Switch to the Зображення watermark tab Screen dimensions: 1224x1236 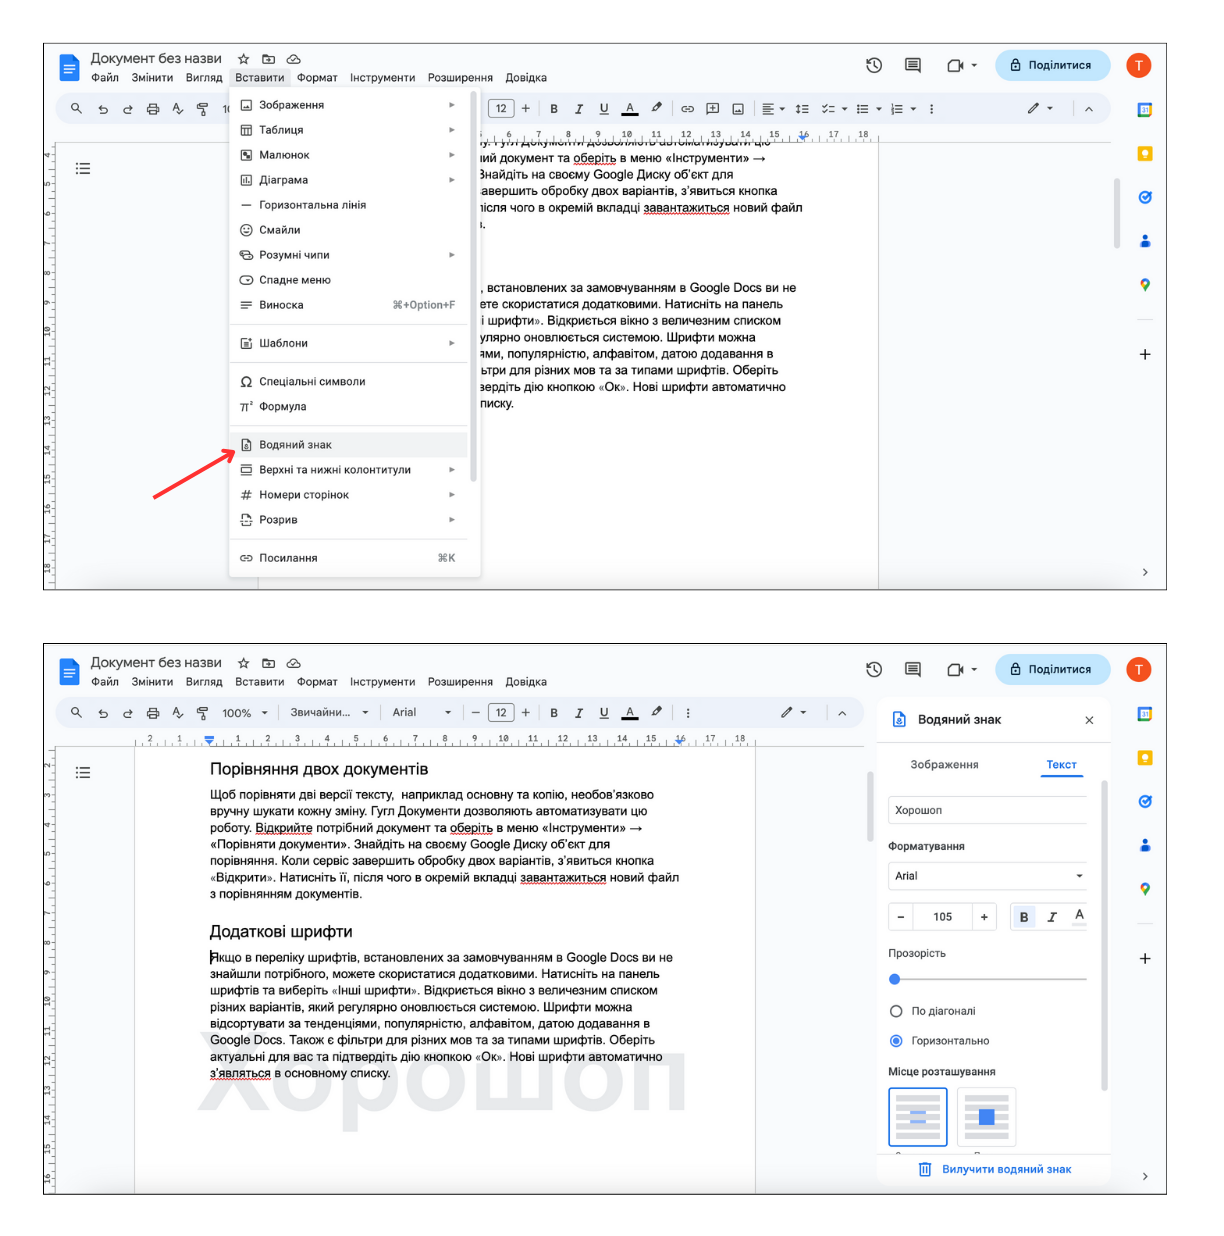[944, 764]
